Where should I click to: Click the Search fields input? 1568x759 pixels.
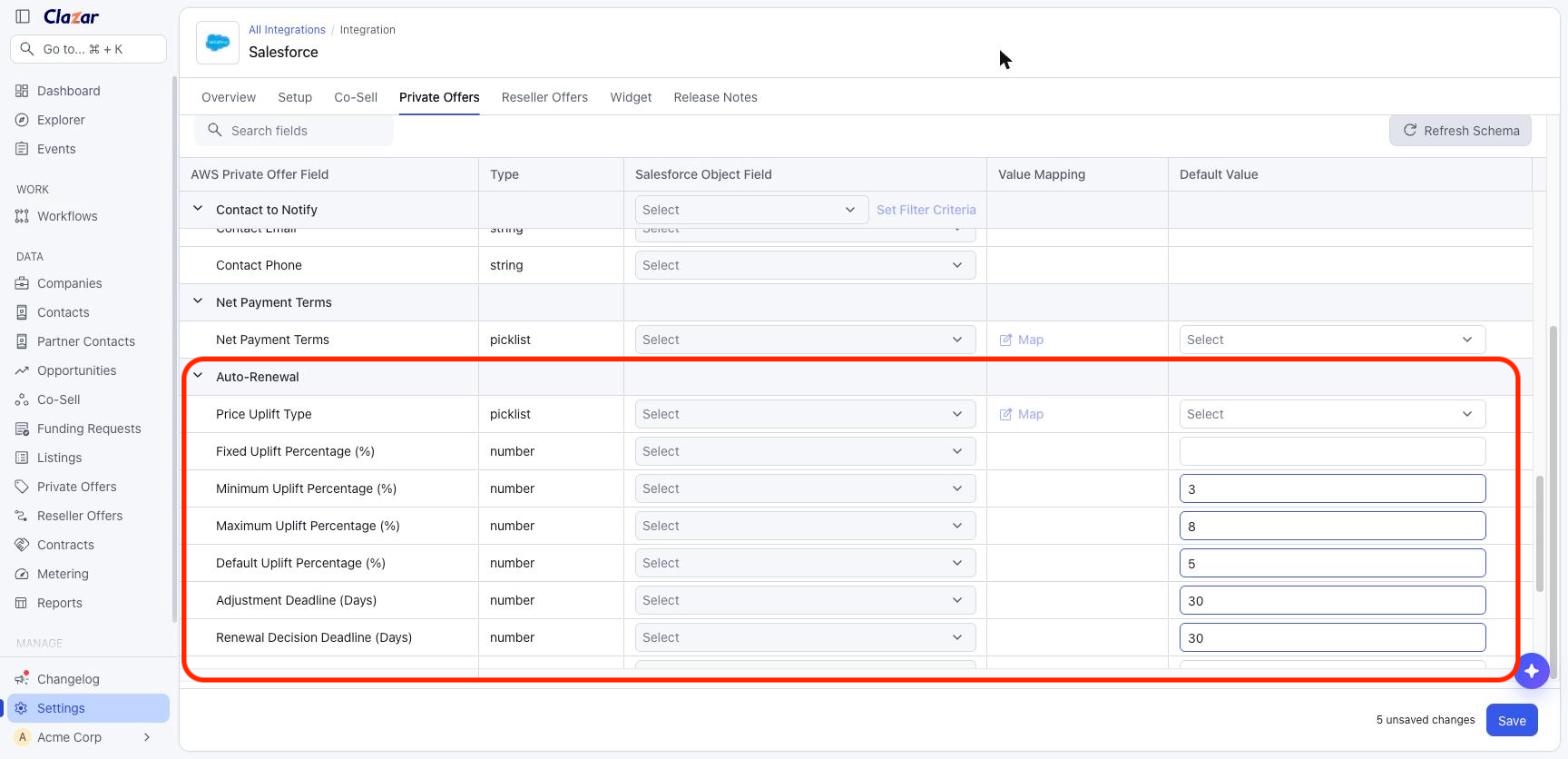(294, 130)
